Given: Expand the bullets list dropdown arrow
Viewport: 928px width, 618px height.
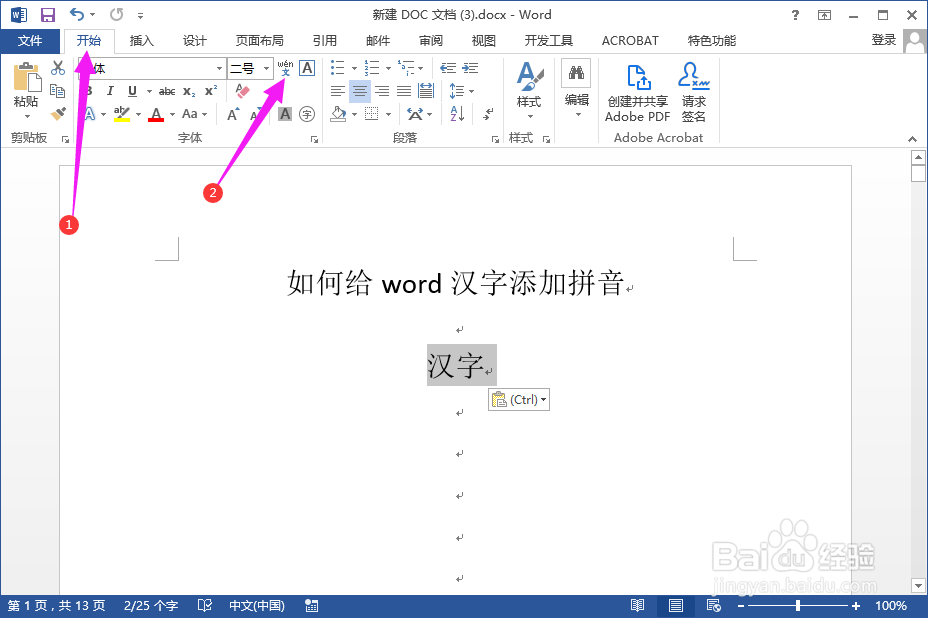Looking at the screenshot, I should [354, 69].
